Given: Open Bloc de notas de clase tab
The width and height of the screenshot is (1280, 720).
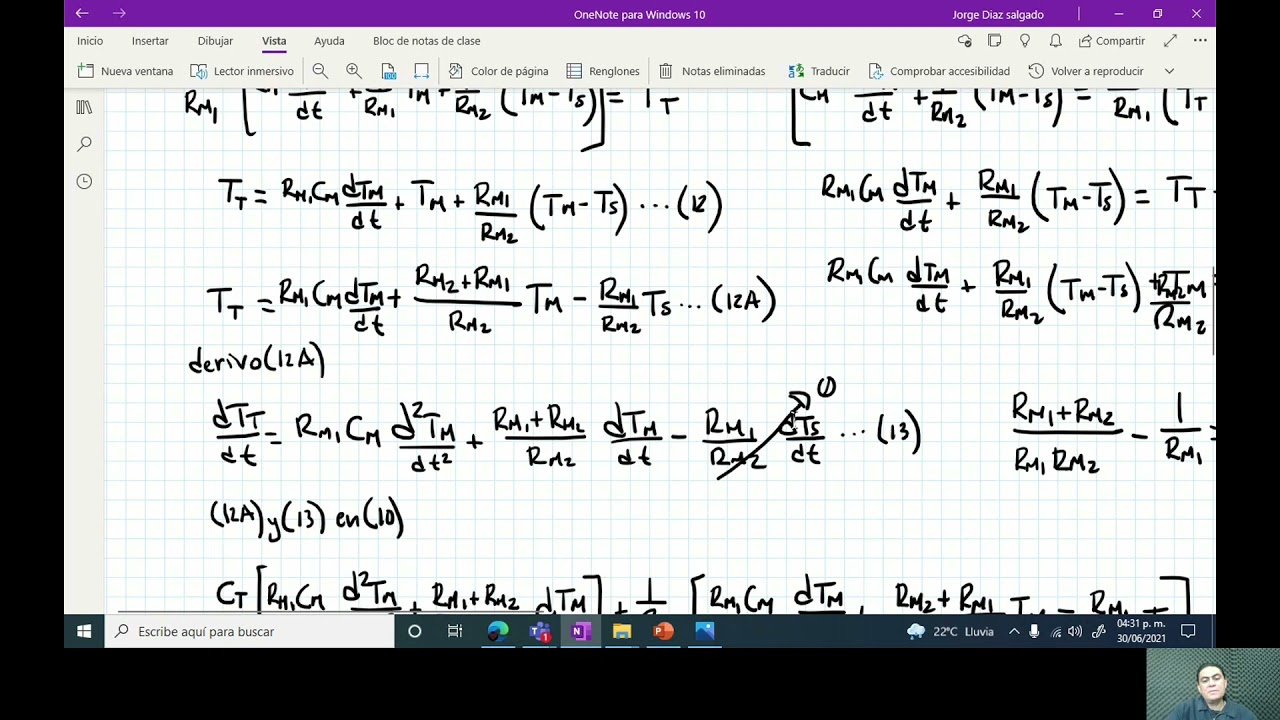Looking at the screenshot, I should coord(427,41).
